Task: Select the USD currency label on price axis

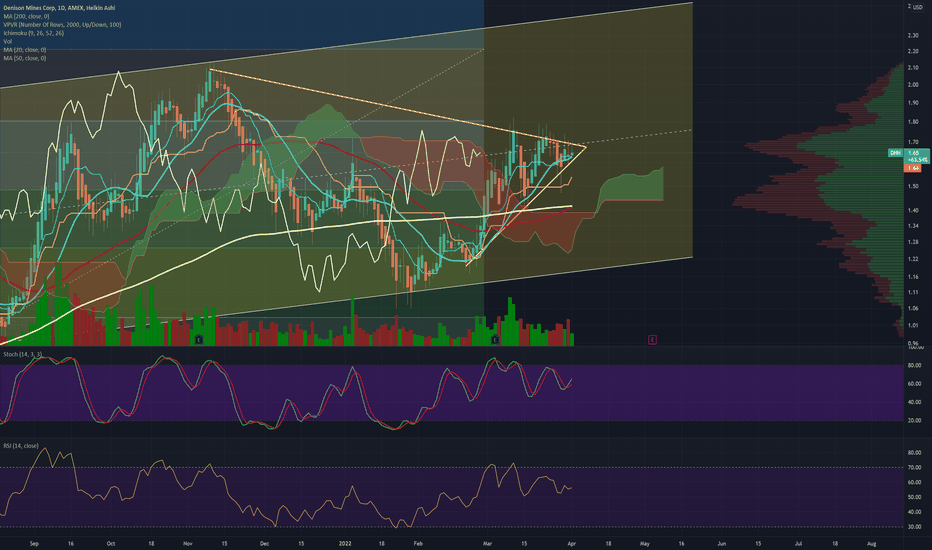Action: 918,7
